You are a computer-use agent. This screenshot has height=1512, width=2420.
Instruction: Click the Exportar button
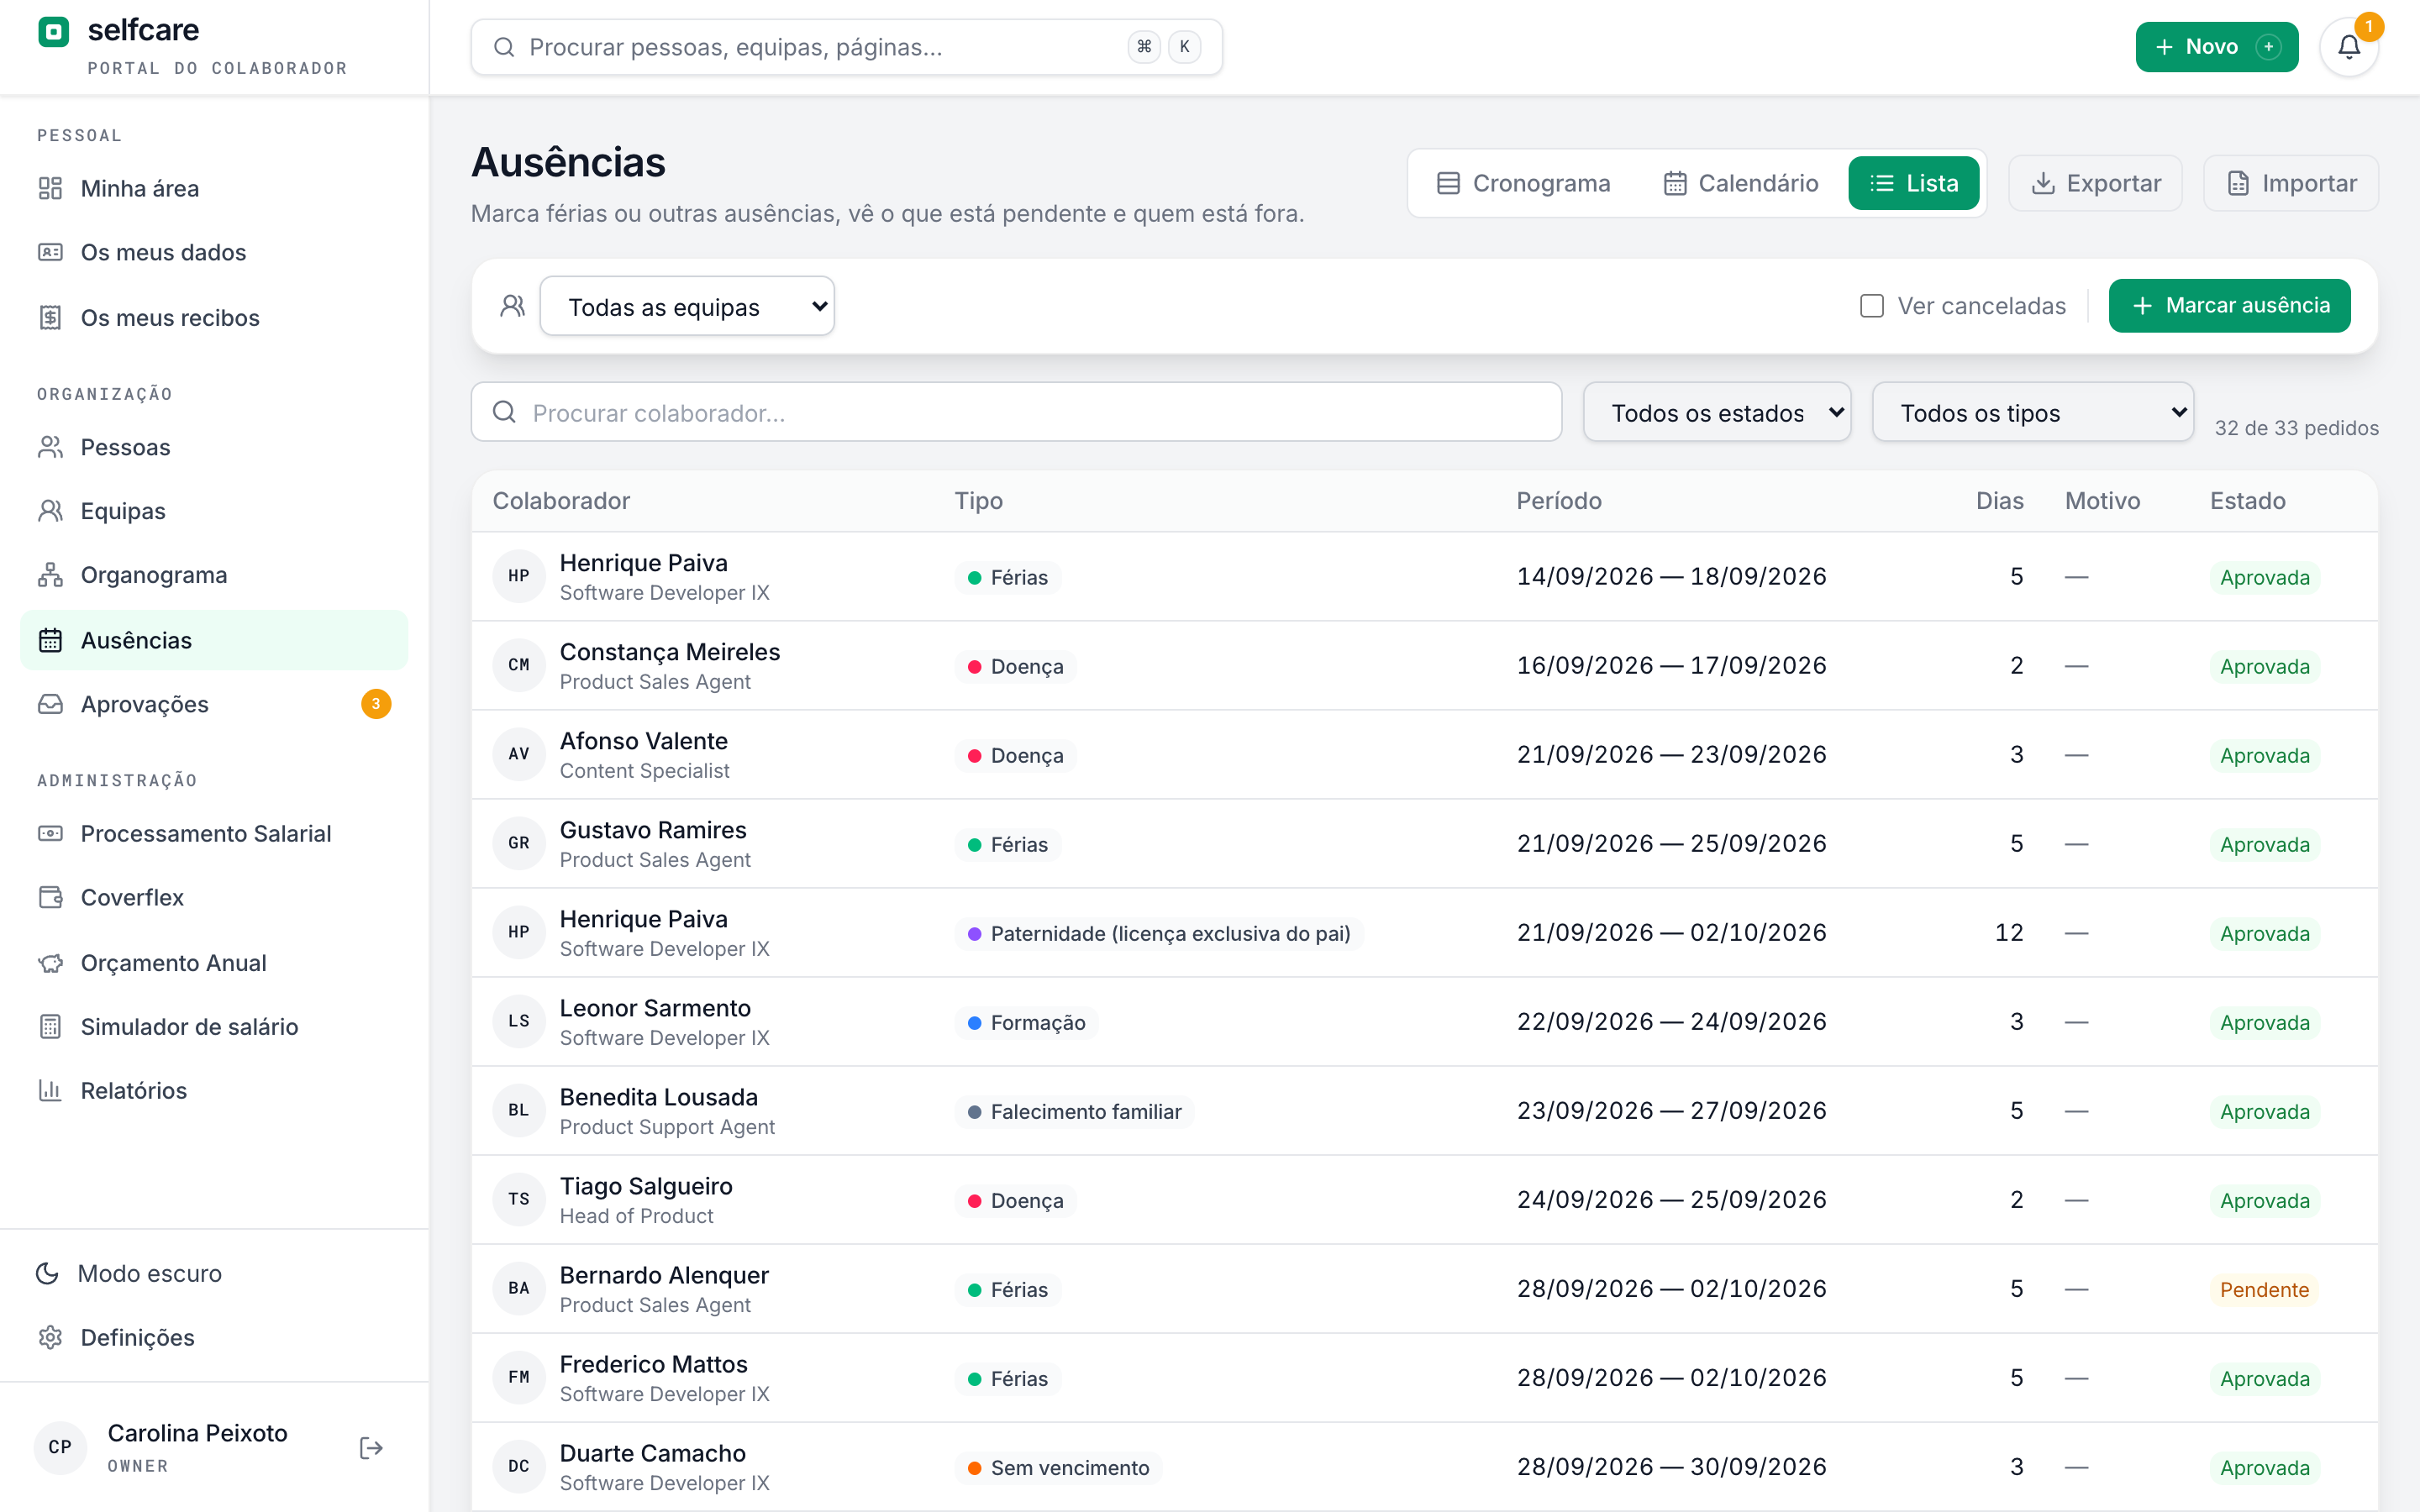point(2095,183)
